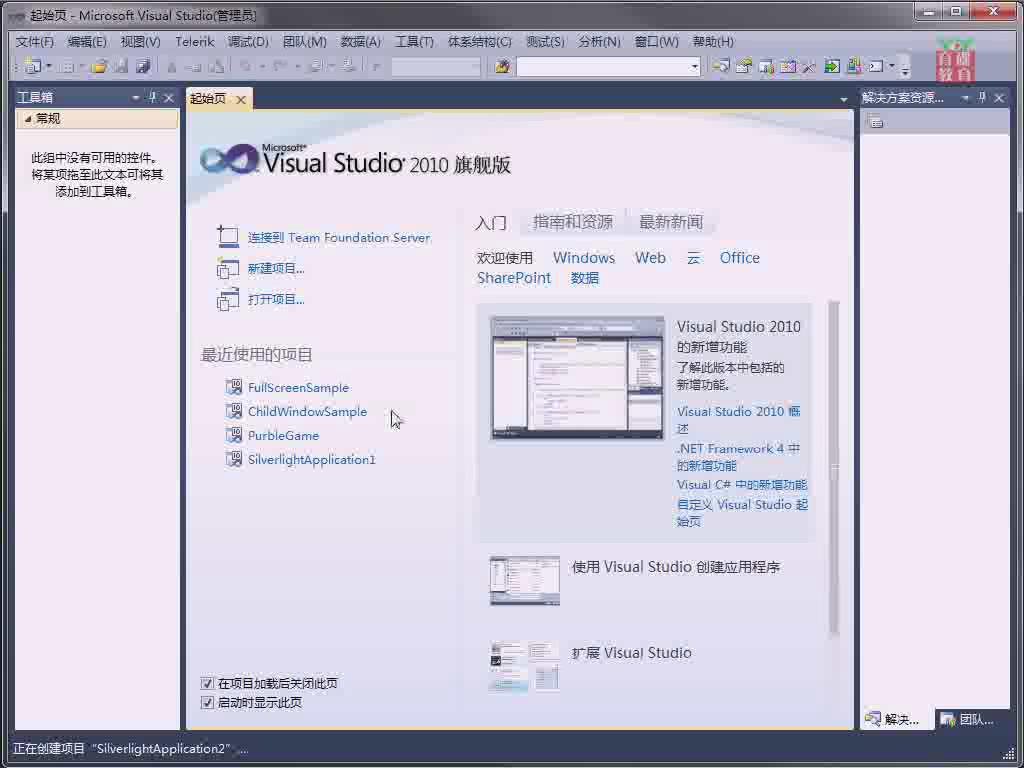Click the Find in Files toolbar icon
The width and height of the screenshot is (1024, 768).
pos(502,66)
